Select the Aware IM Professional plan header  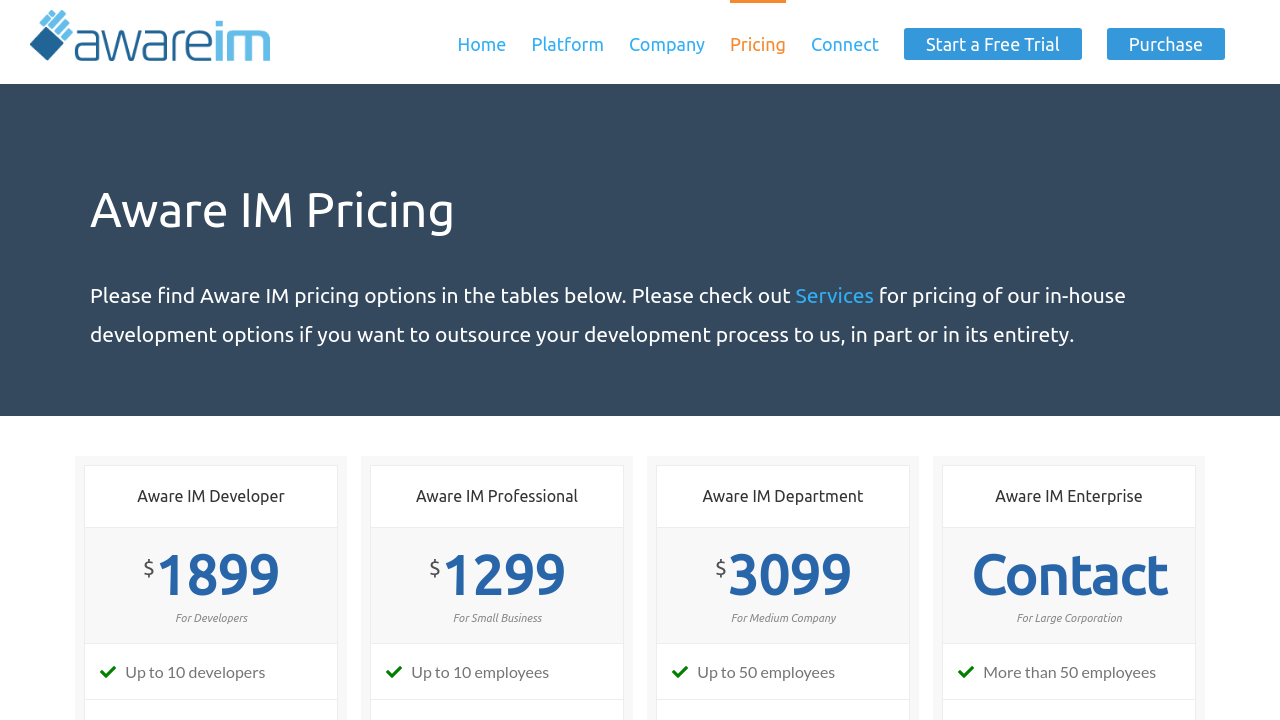click(x=497, y=496)
